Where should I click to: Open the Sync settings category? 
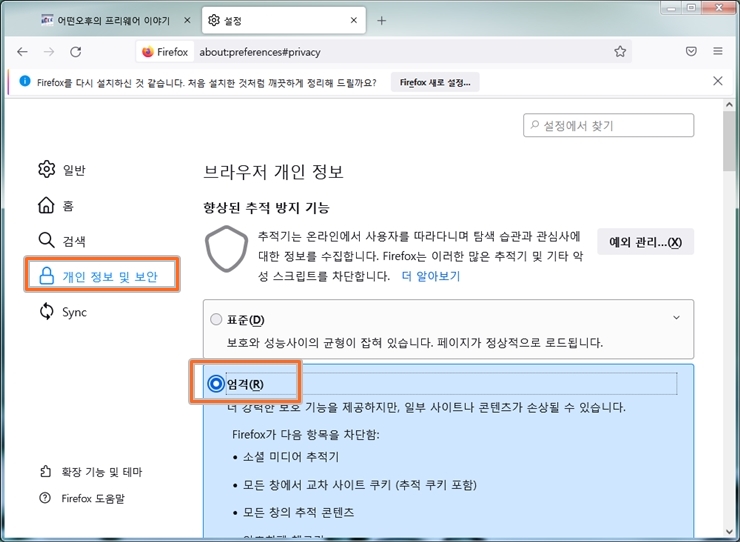[63, 312]
